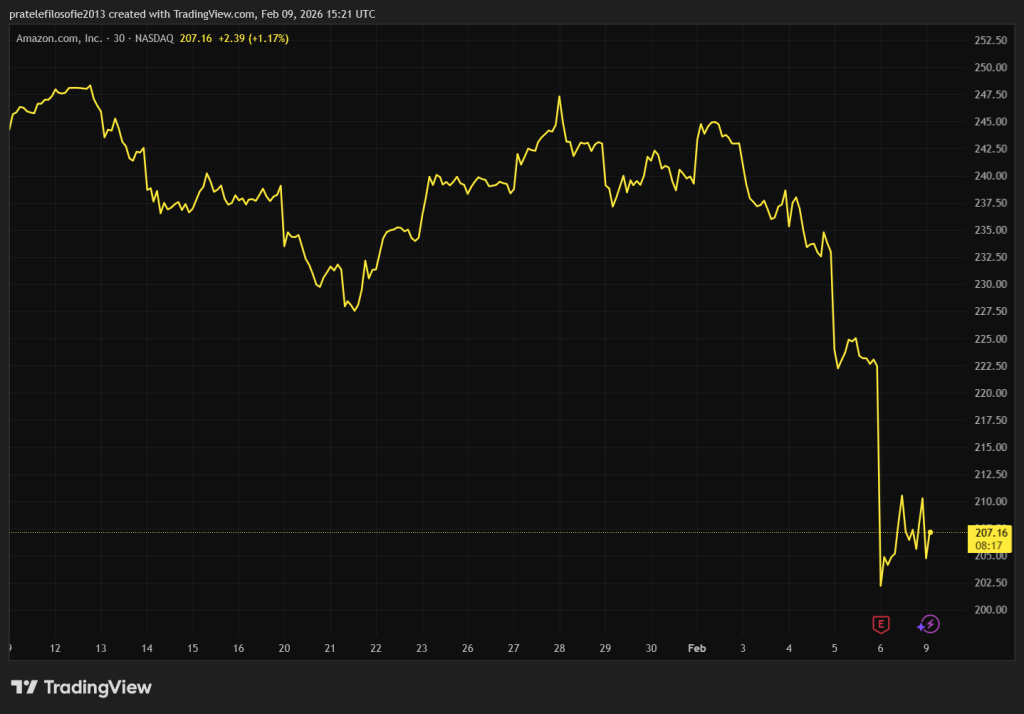Image resolution: width=1024 pixels, height=714 pixels.
Task: Click the purple lightning bolt news icon
Action: pos(930,625)
